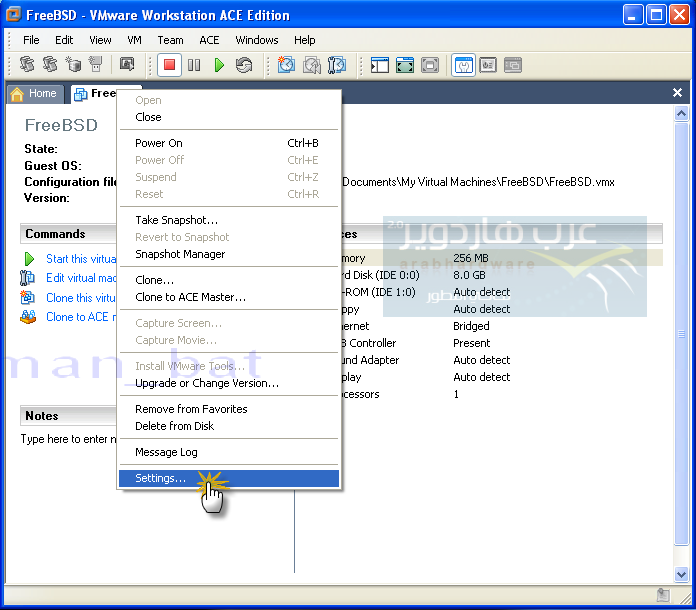Select the Hard Disk 8.0 GB device row

502,275
